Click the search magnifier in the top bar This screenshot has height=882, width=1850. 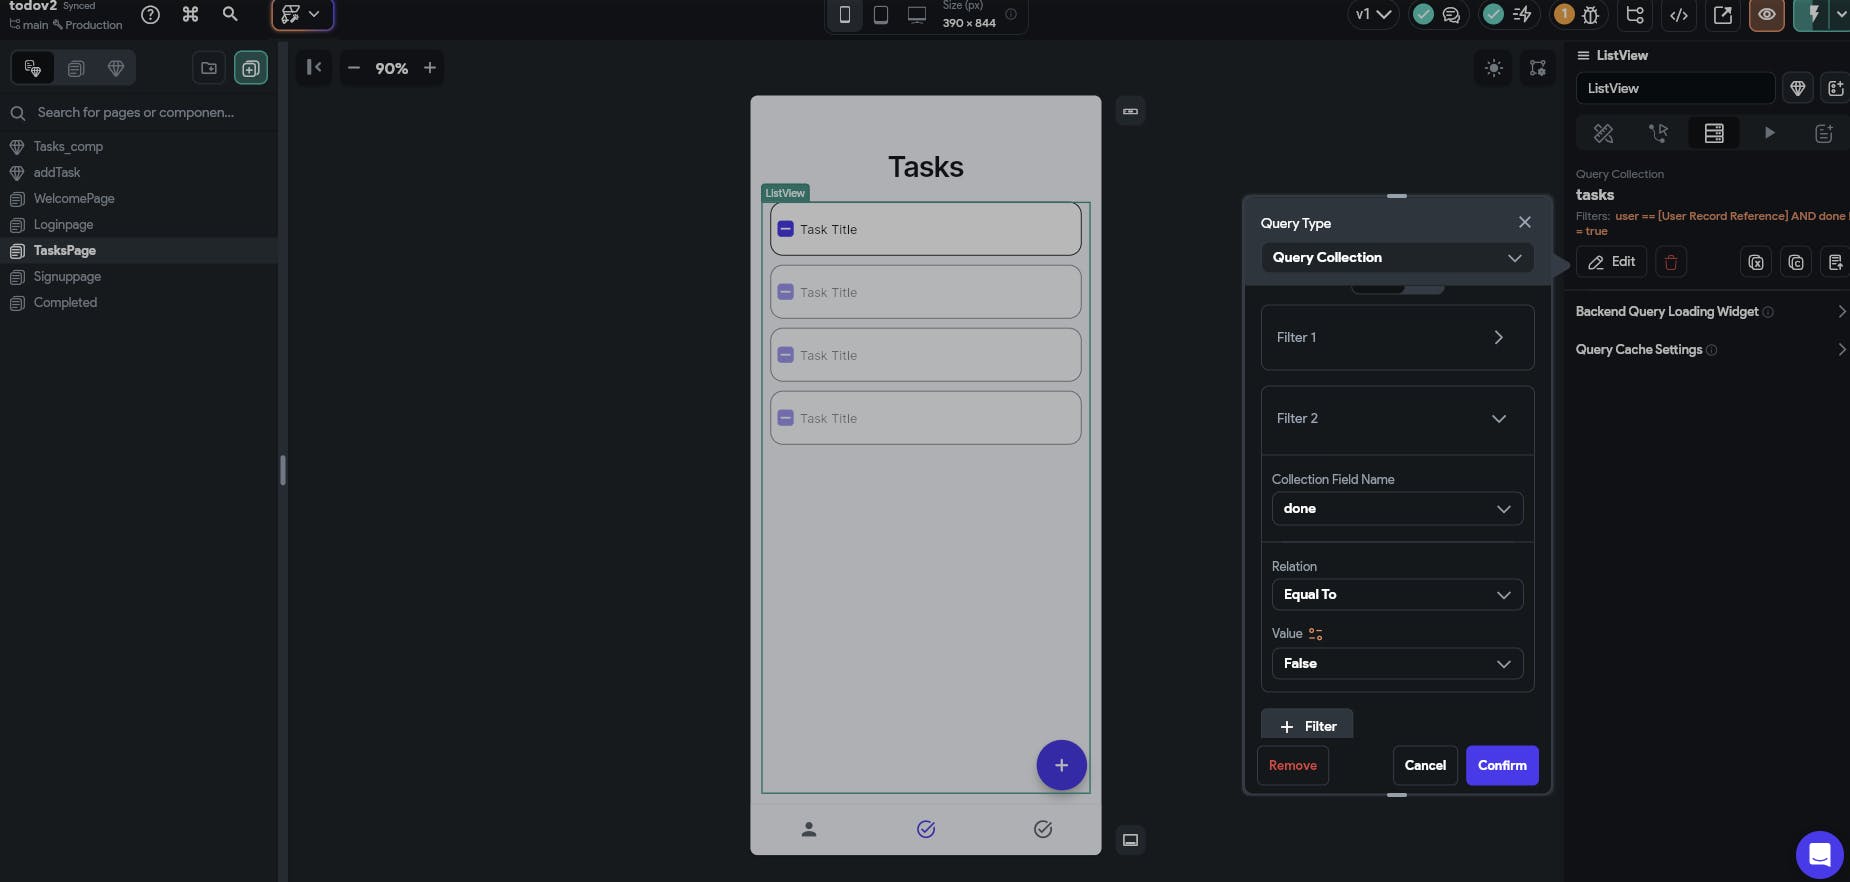230,14
